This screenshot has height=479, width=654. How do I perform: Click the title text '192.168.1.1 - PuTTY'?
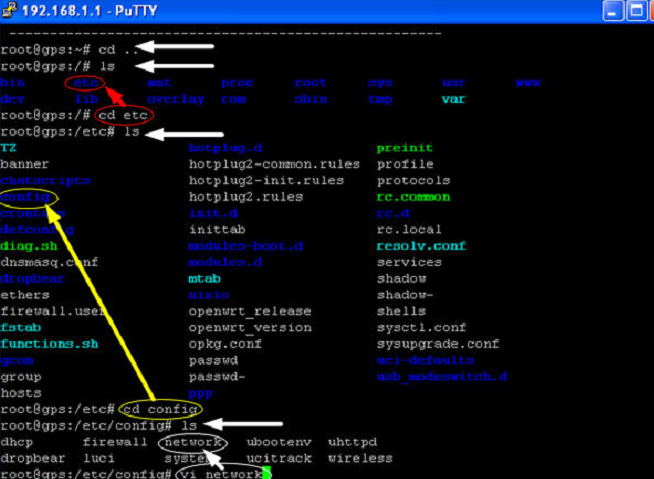coord(89,11)
